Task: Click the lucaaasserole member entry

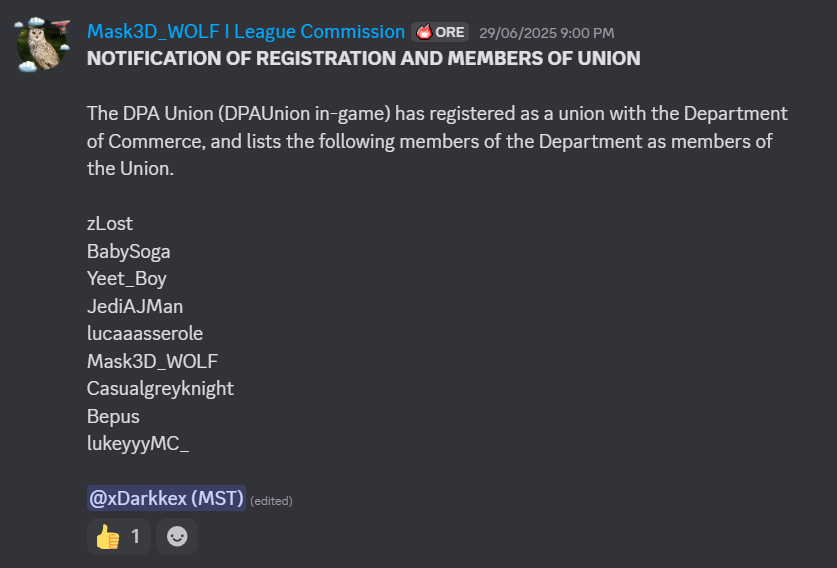Action: [145, 334]
